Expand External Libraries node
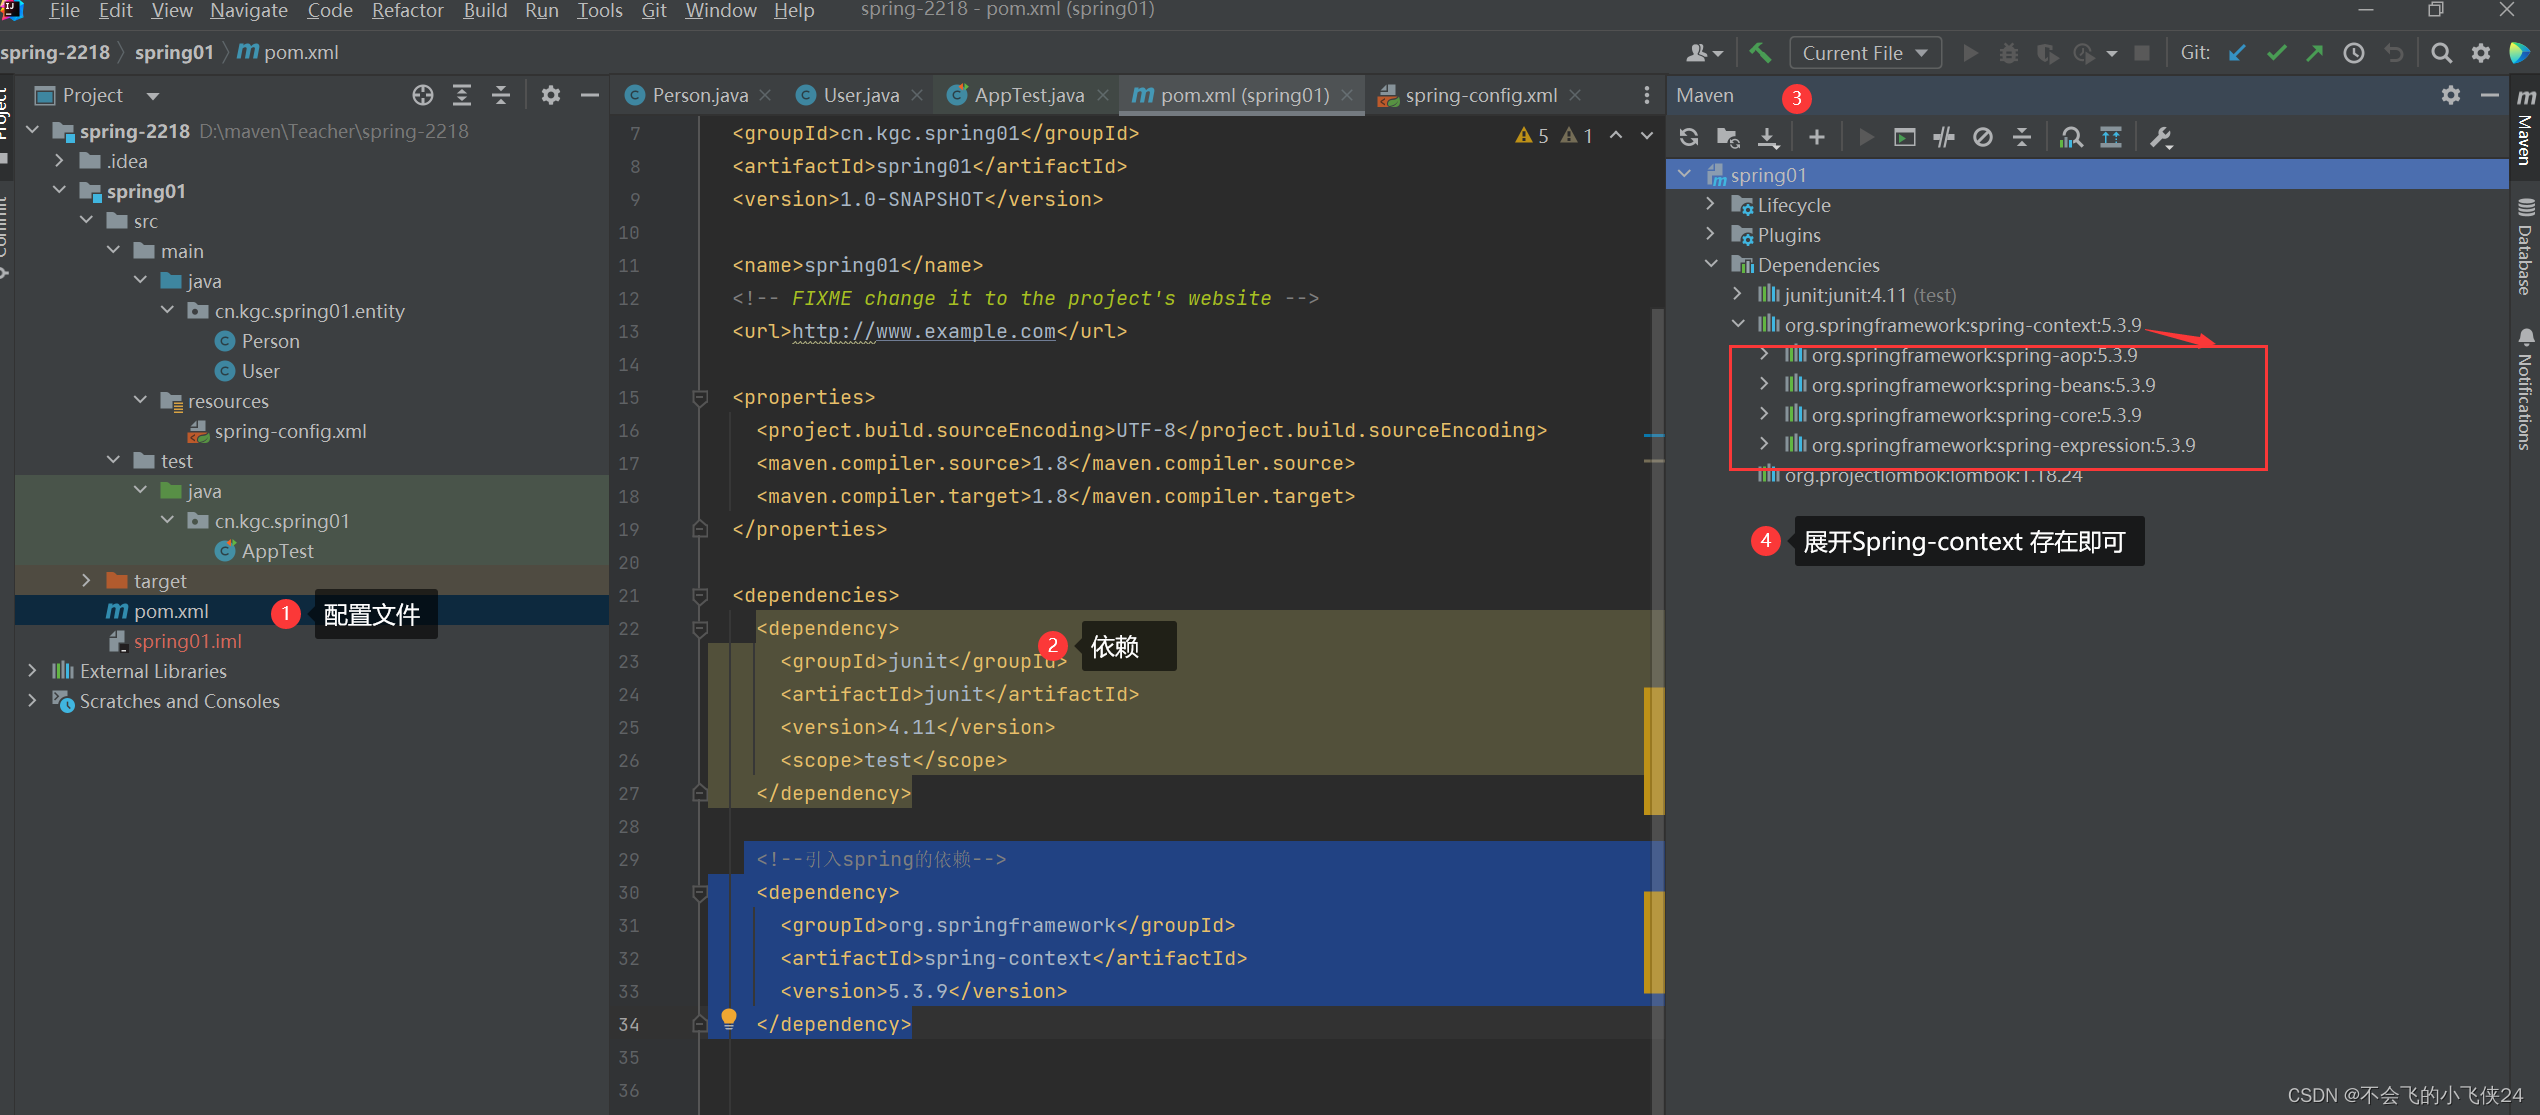The height and width of the screenshot is (1115, 2540). click(x=32, y=670)
